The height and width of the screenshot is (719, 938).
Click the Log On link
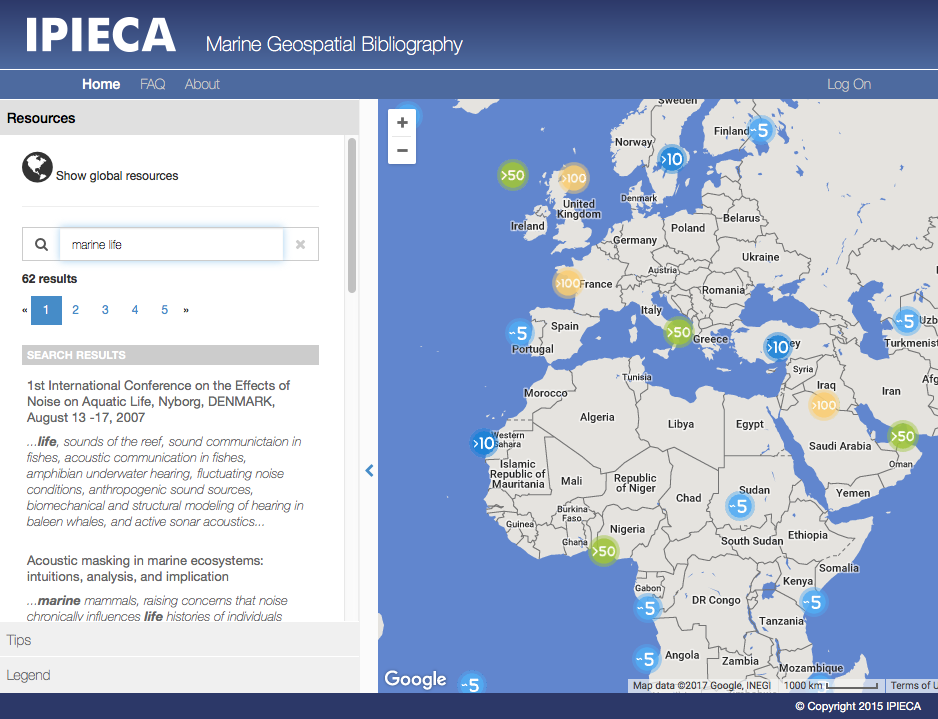(x=849, y=84)
